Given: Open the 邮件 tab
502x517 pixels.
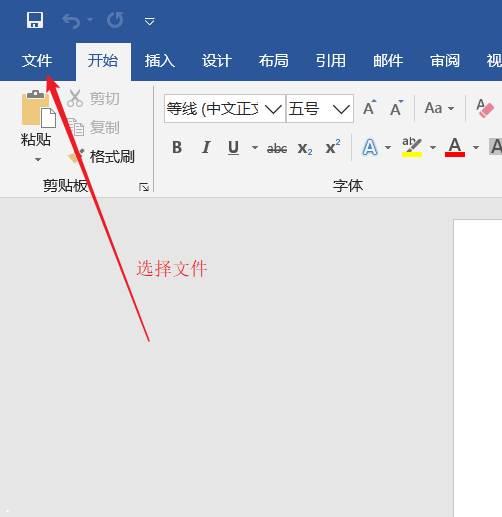Looking at the screenshot, I should [388, 61].
